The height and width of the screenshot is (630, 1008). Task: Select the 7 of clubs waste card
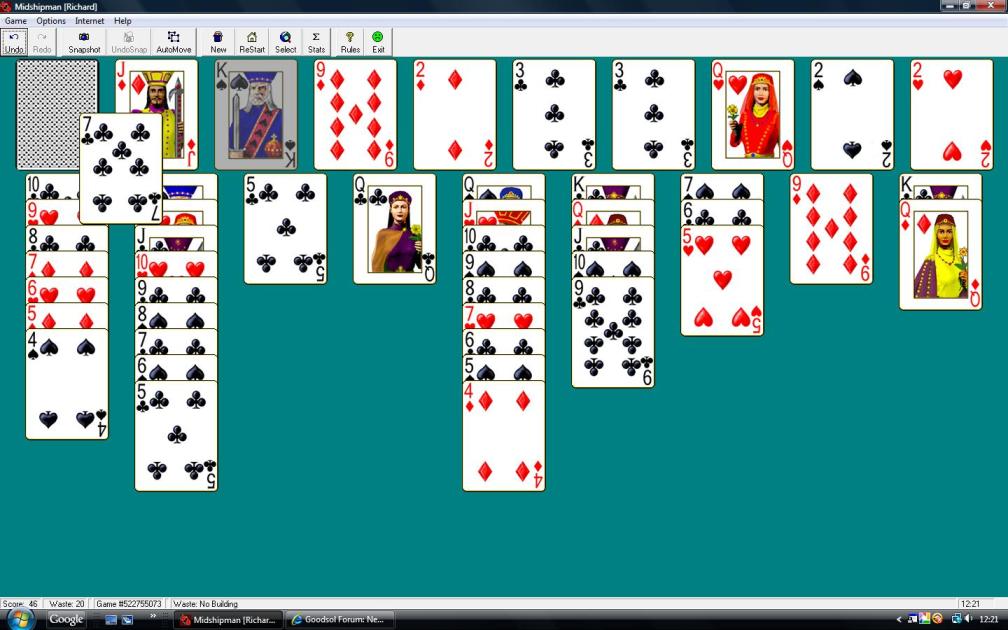tap(121, 167)
